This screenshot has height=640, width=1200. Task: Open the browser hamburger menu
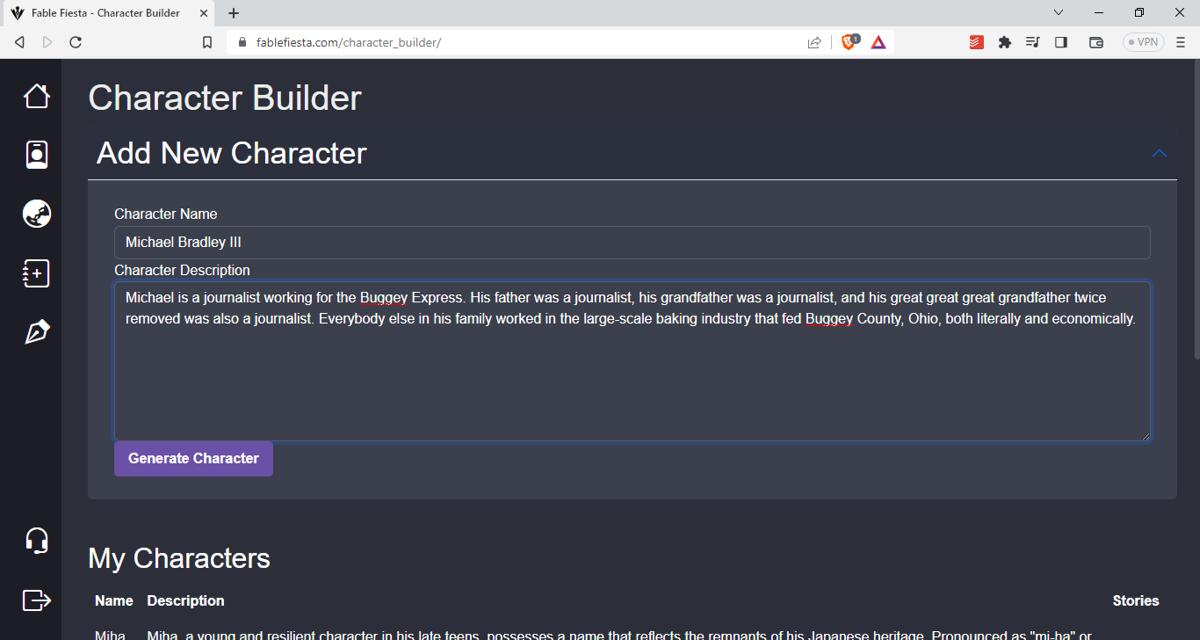(1181, 42)
